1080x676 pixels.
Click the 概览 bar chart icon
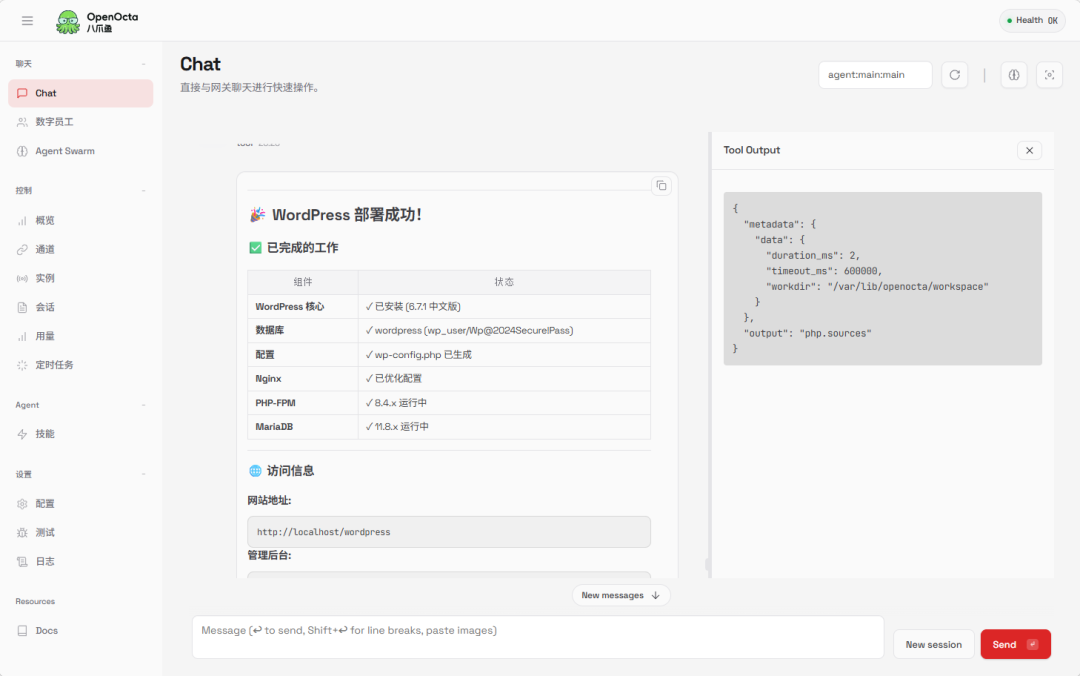tap(22, 221)
